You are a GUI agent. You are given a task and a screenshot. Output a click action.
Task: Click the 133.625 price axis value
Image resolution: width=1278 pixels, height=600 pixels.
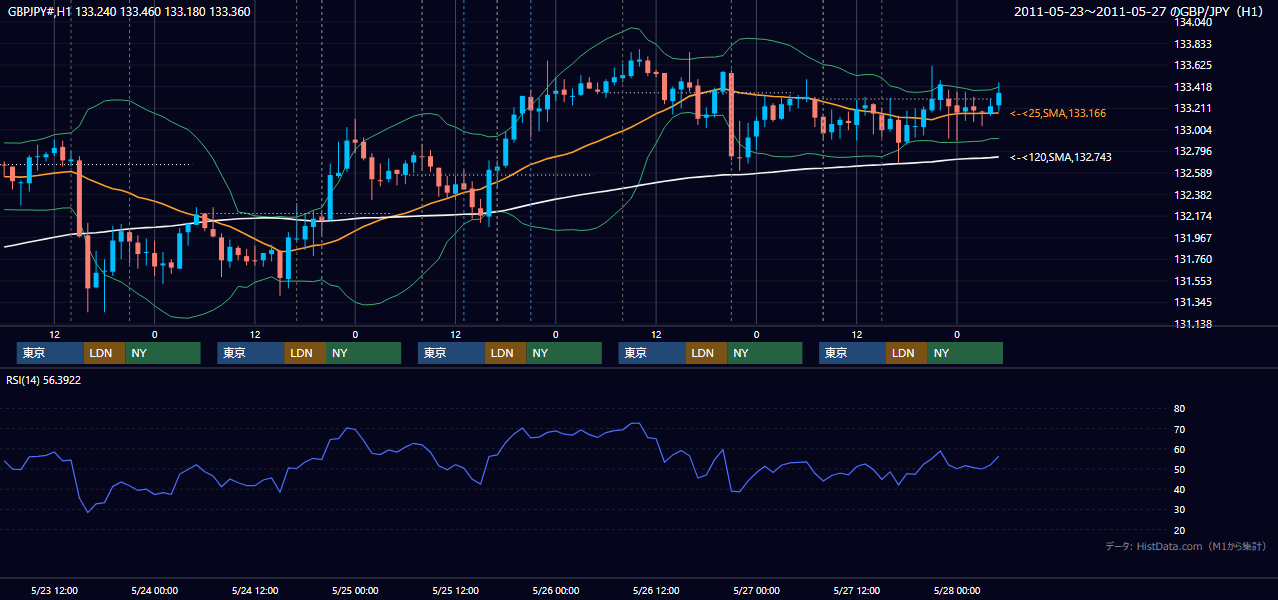[1194, 65]
